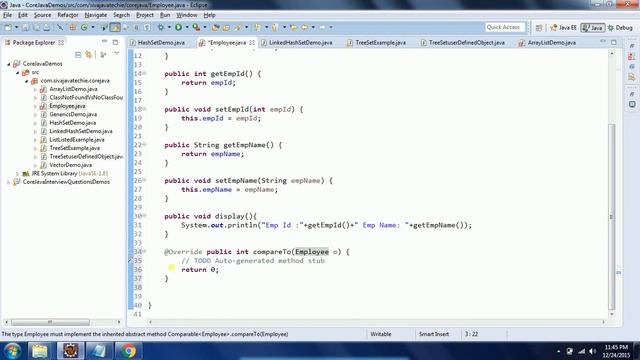
Task: Open the Project menu
Action: [145, 15]
